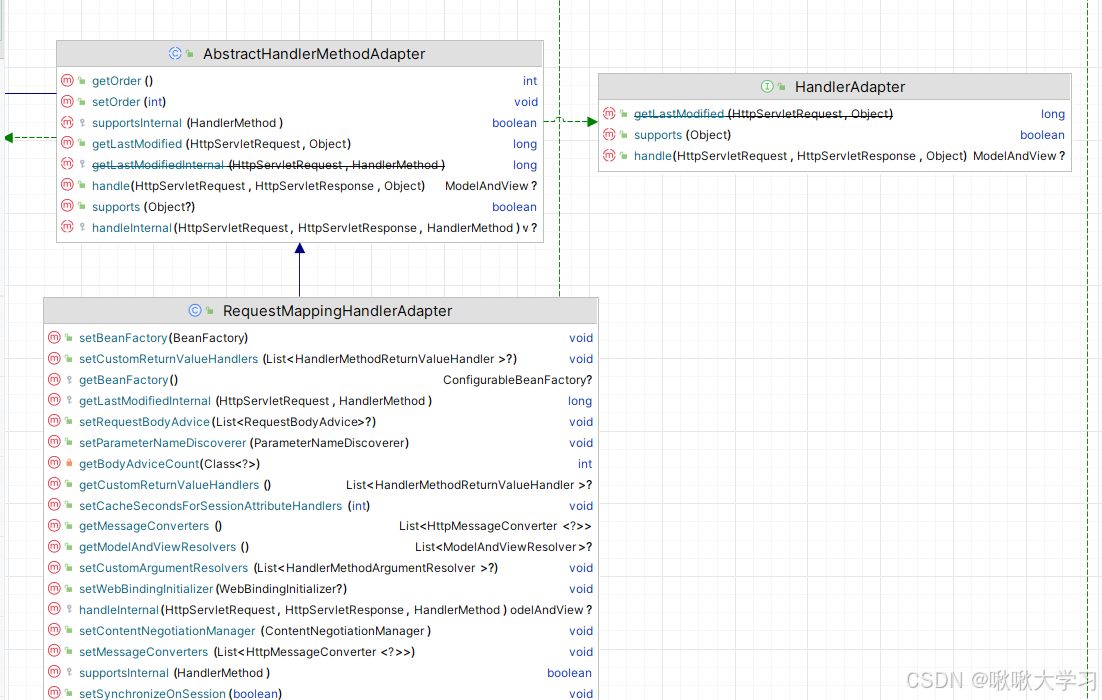Select the setBeanFactory(BeanFactory) method

coord(164,338)
